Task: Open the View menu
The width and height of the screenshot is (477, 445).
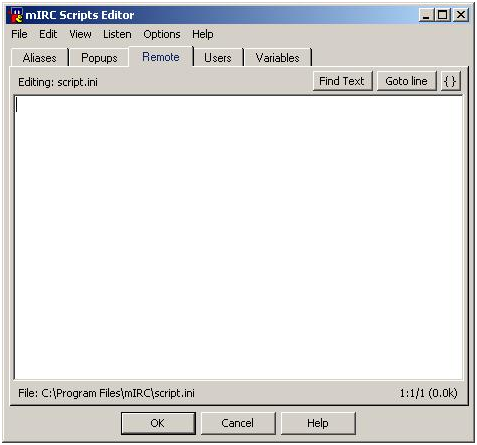Action: [x=80, y=34]
